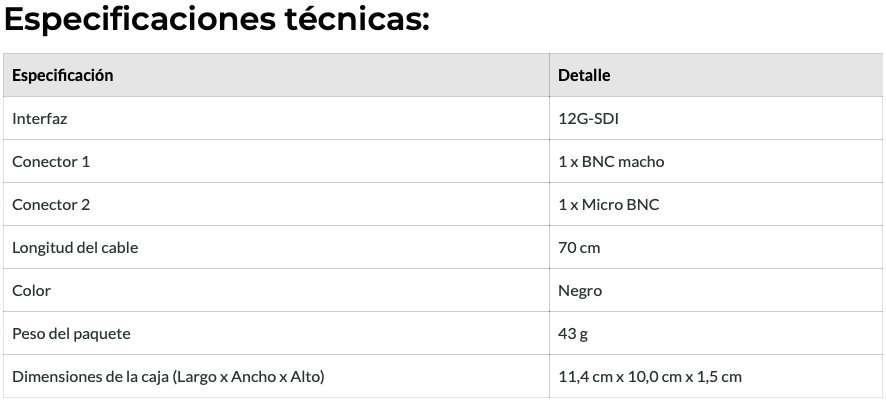
Task: Click the 'Conector 1' row label
Action: pyautogui.click(x=51, y=161)
